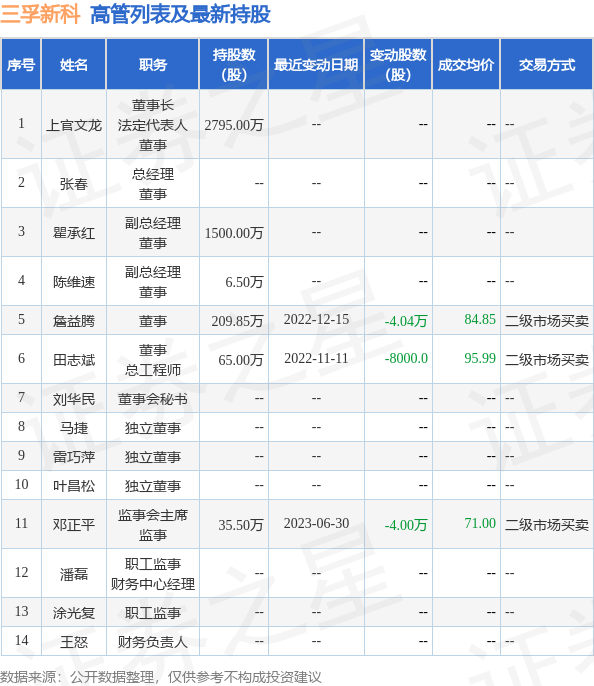Click the 数据来源 disclaimer footer text
594x686 pixels.
[x=161, y=676]
